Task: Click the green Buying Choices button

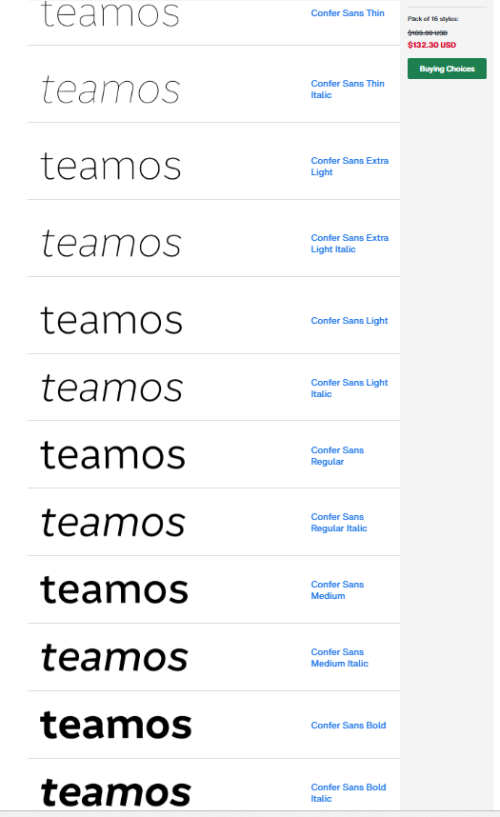Action: click(x=447, y=68)
